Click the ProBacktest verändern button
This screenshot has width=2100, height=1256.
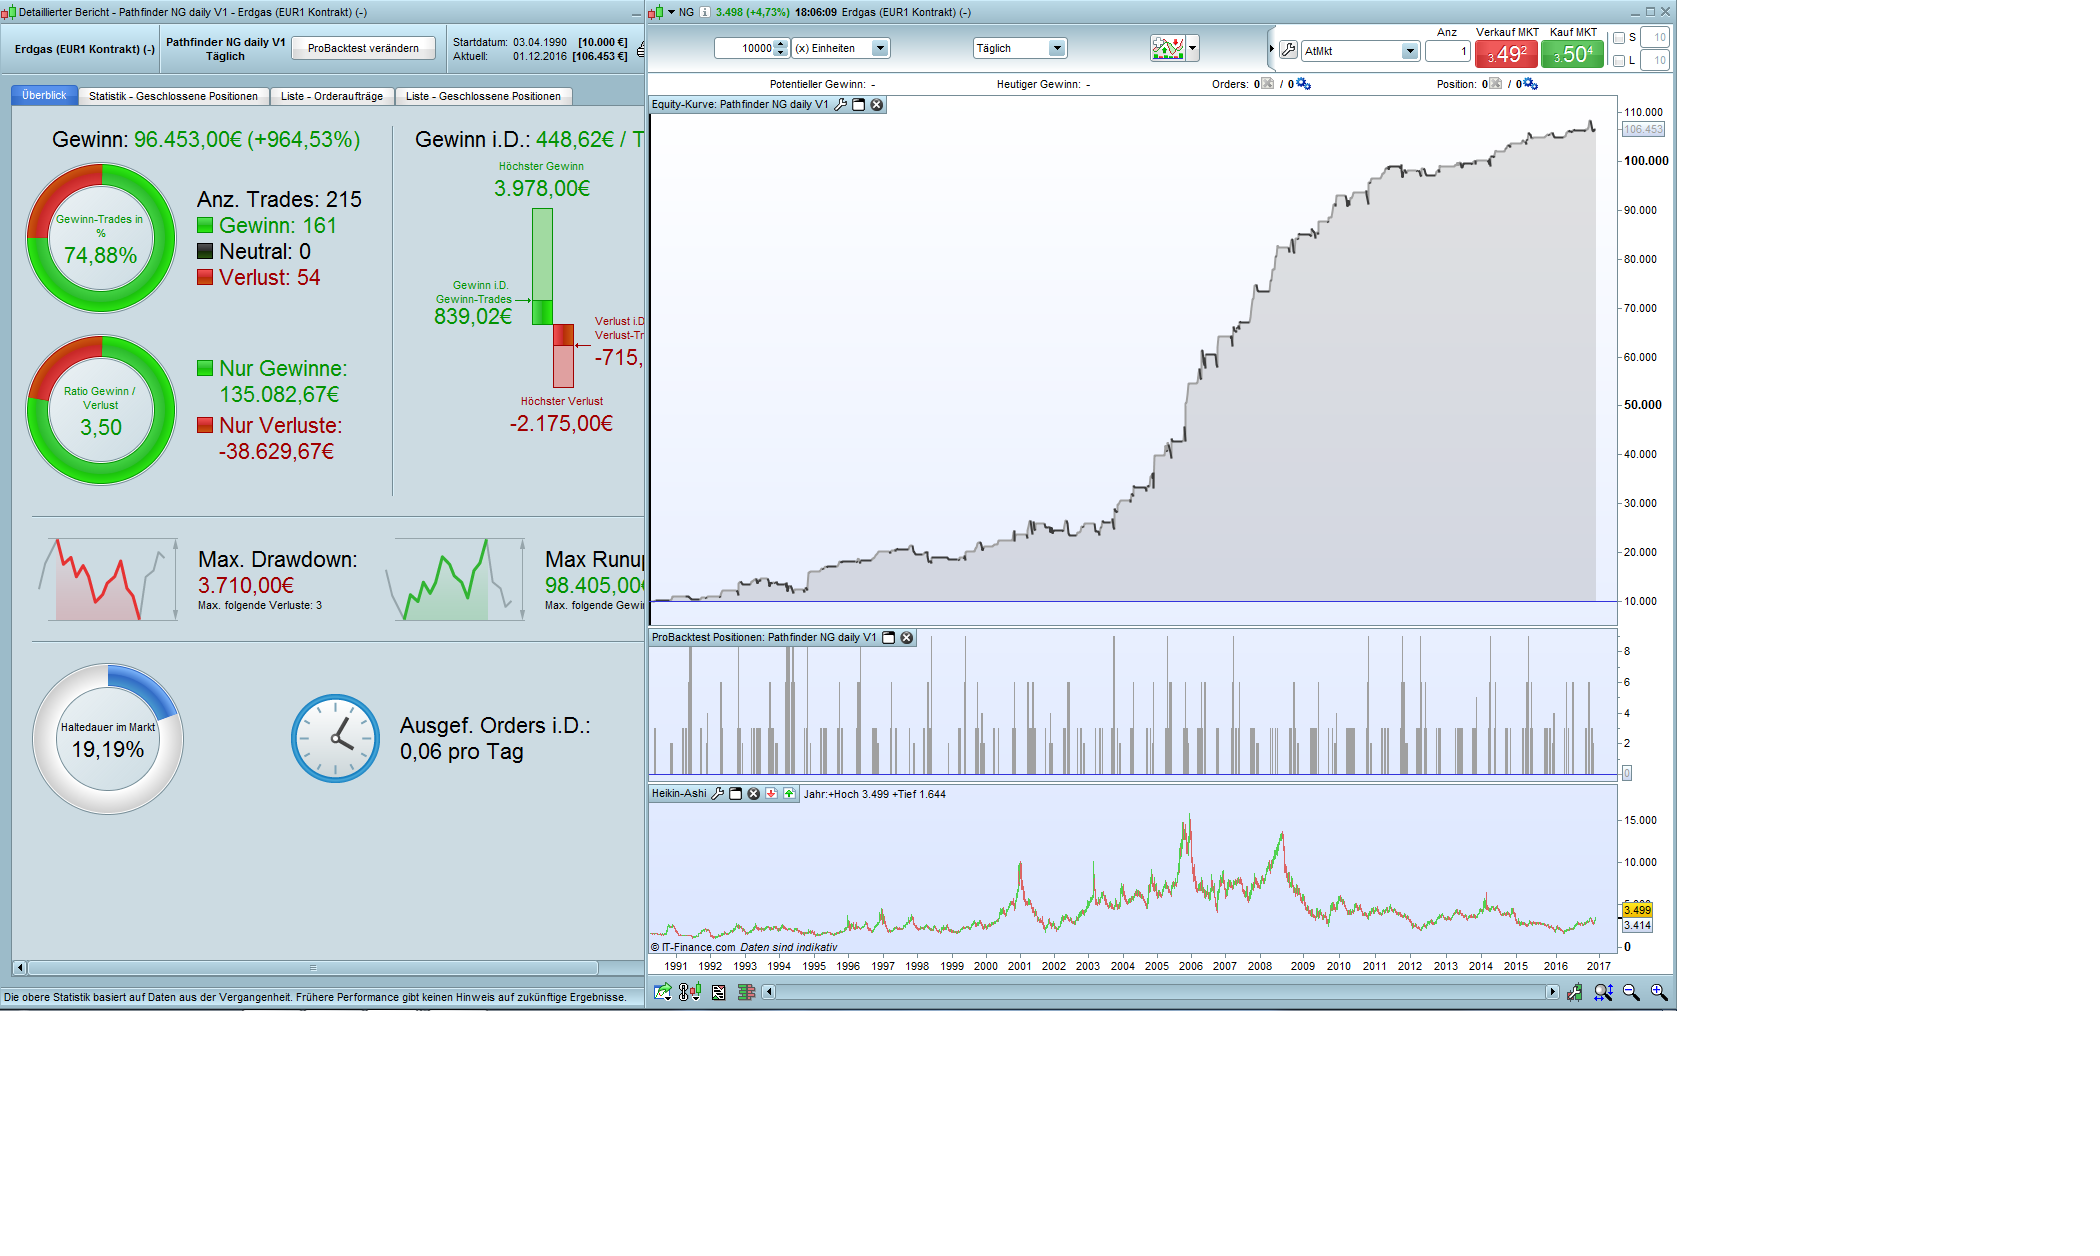point(363,48)
